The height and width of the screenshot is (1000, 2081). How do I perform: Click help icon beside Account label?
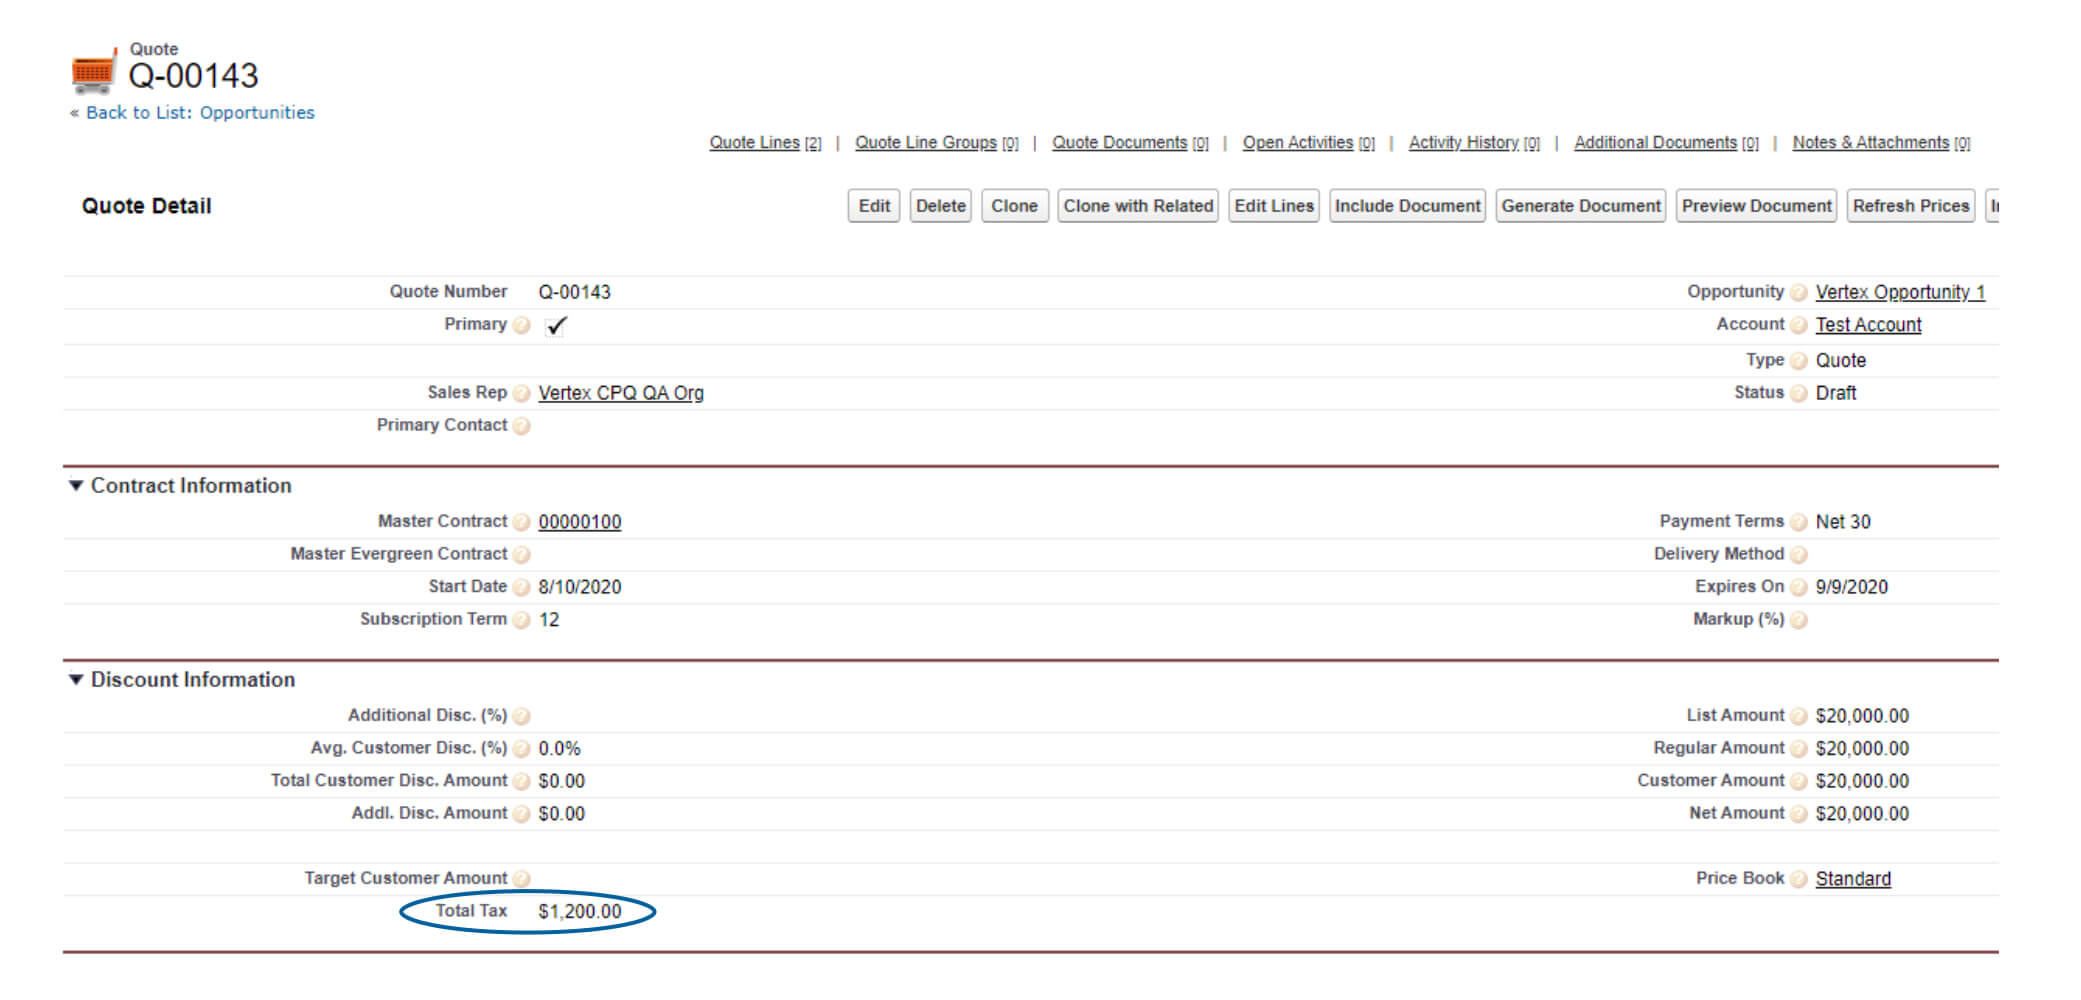(1798, 325)
